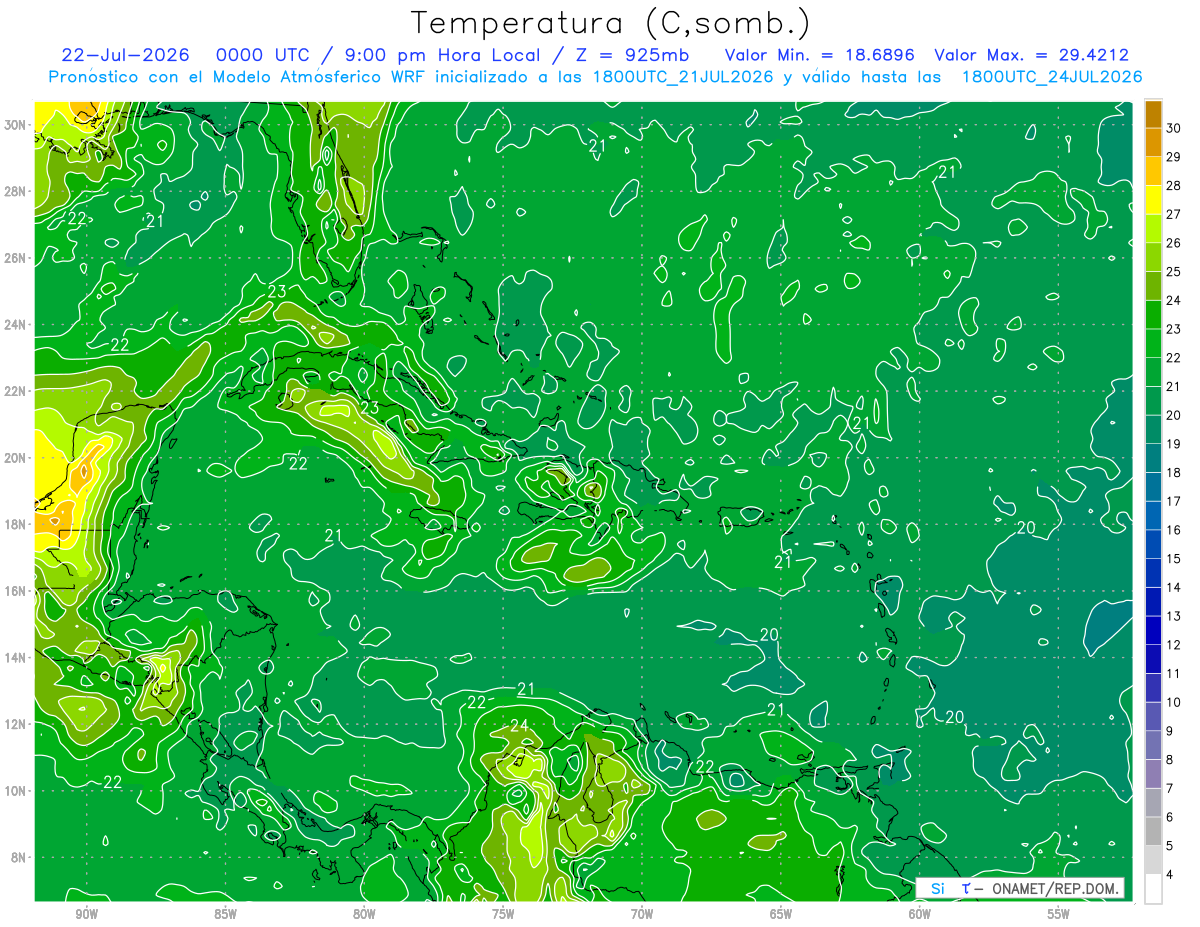This screenshot has width=1200, height=927.
Task: Click the '12N' latitude axis label
Action: (15, 724)
